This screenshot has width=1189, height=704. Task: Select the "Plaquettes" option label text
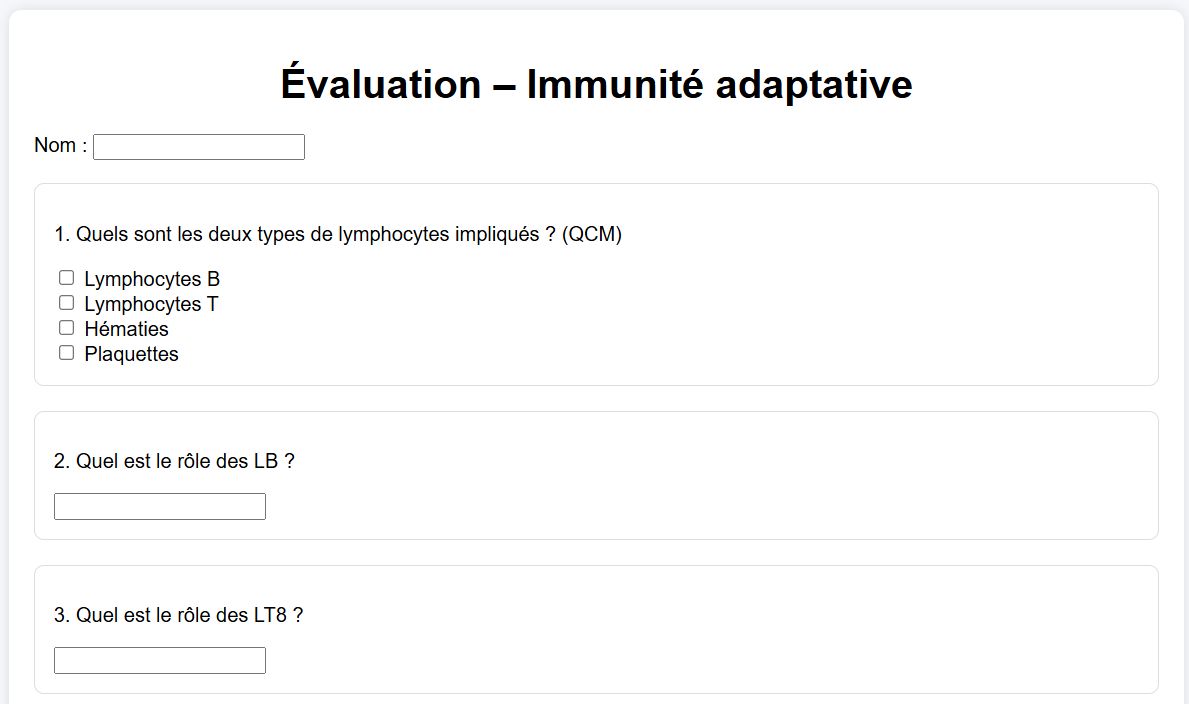point(131,354)
